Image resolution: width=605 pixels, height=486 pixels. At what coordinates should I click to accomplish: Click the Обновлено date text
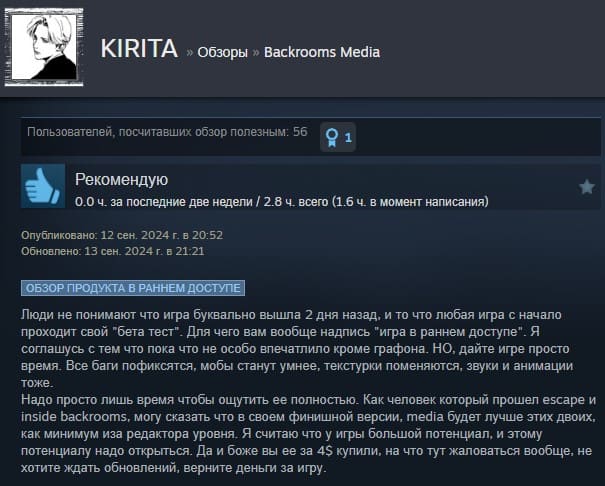pos(113,251)
